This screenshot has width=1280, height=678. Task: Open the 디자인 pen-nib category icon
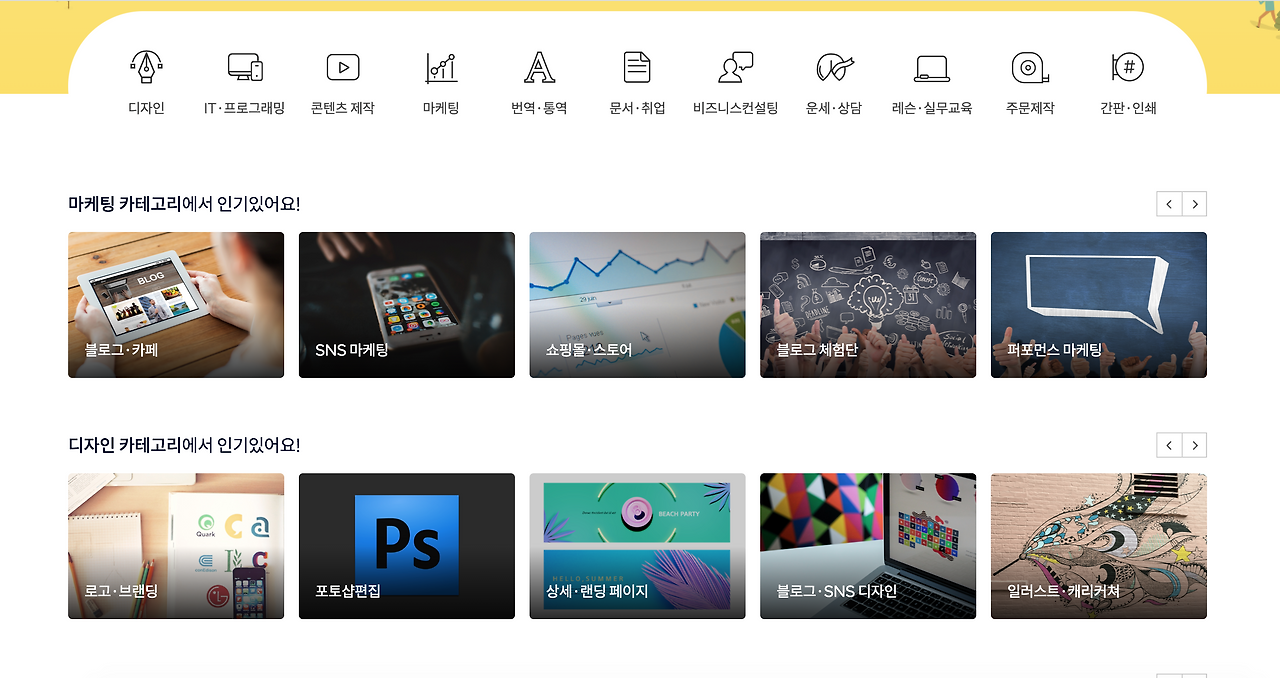[x=146, y=67]
